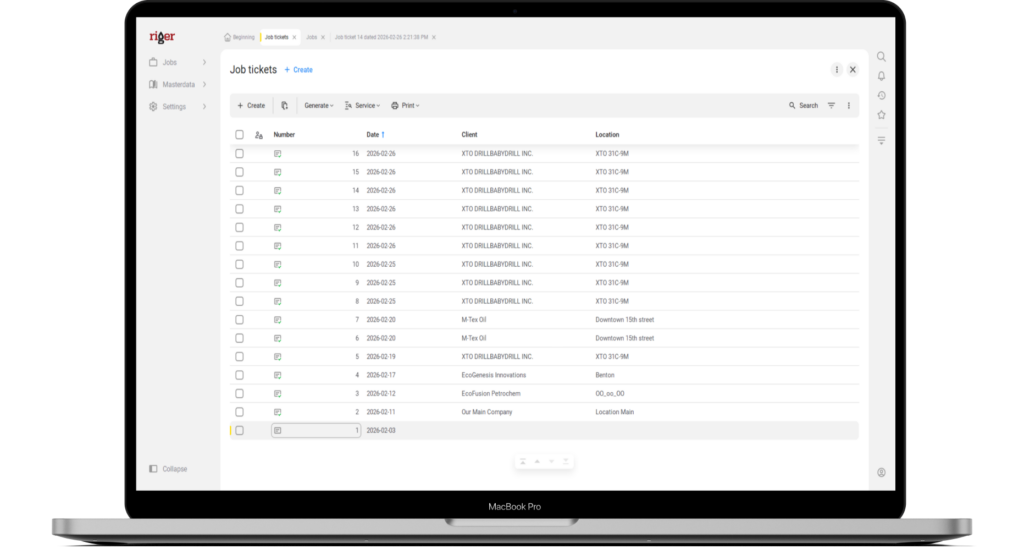
Task: Sort by the Location column header
Action: 607,134
